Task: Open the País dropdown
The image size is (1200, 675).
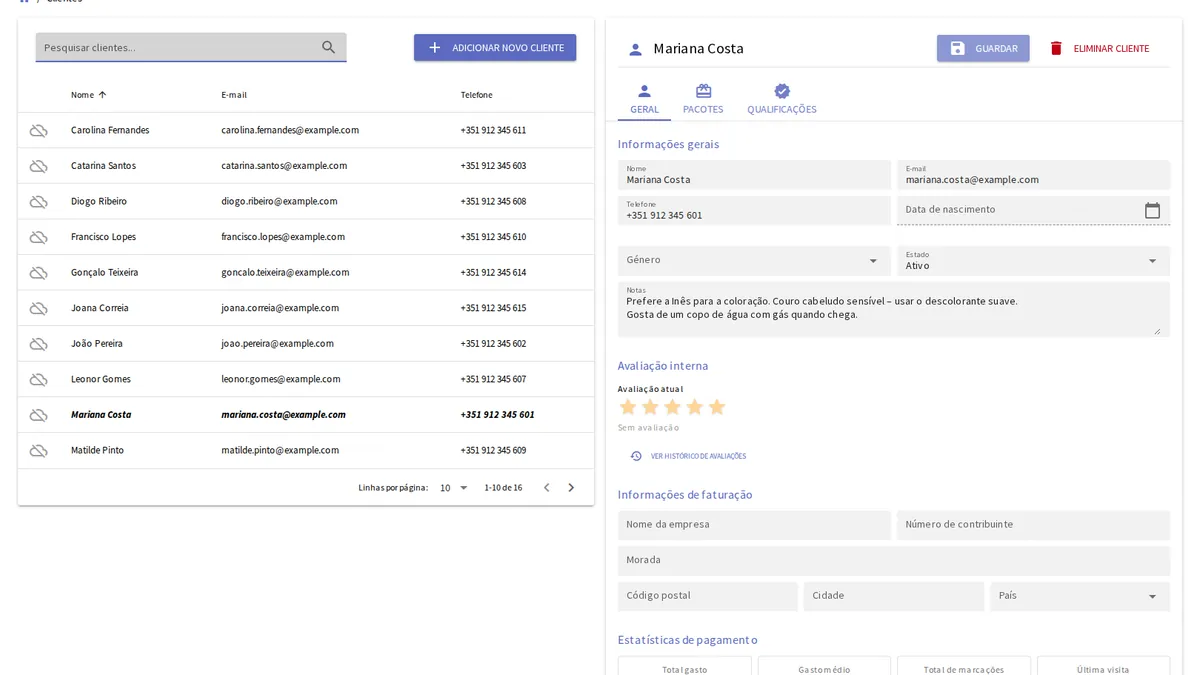Action: pos(1080,596)
